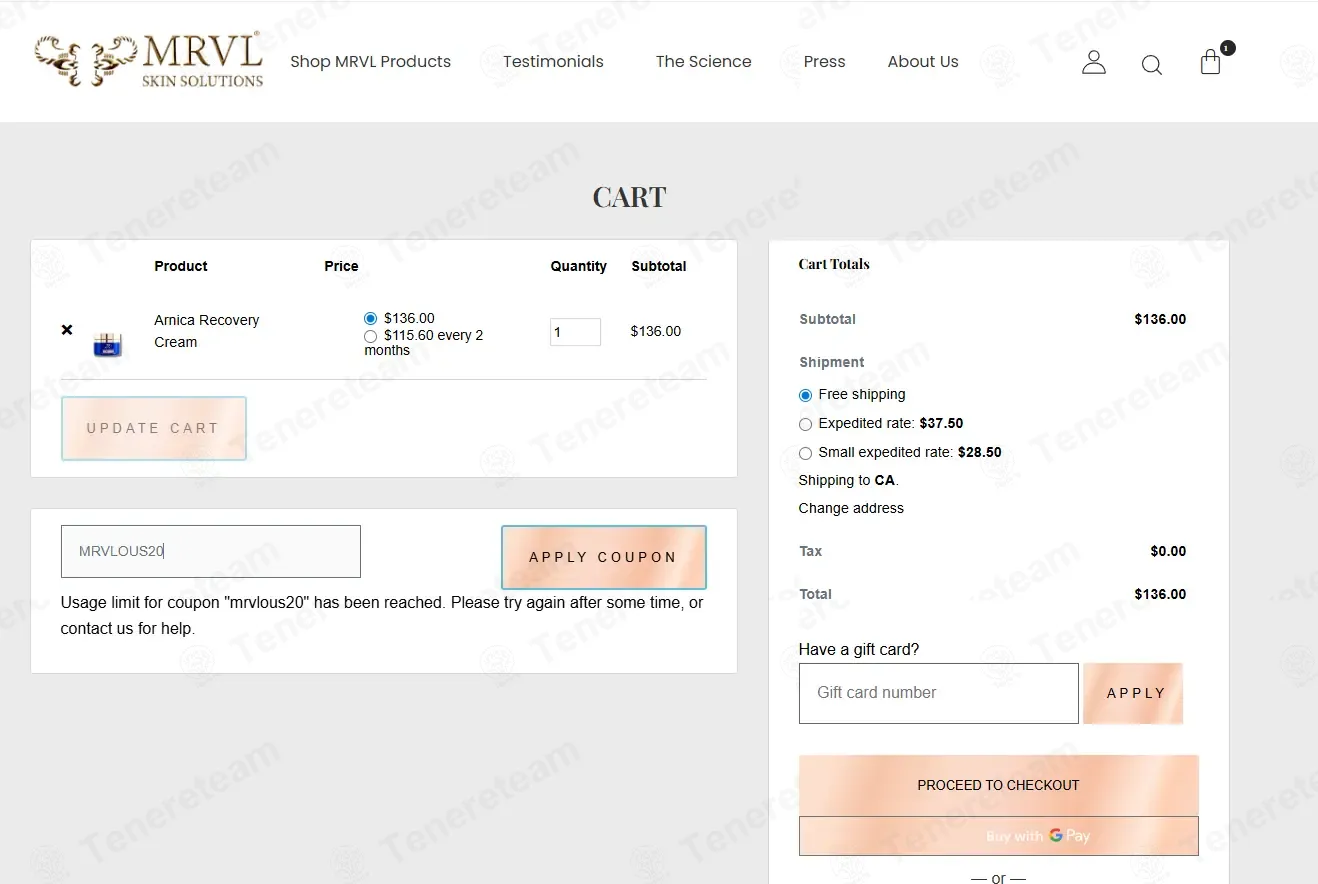Image resolution: width=1318 pixels, height=884 pixels.
Task: Click Buy with G Pay button
Action: tap(998, 836)
